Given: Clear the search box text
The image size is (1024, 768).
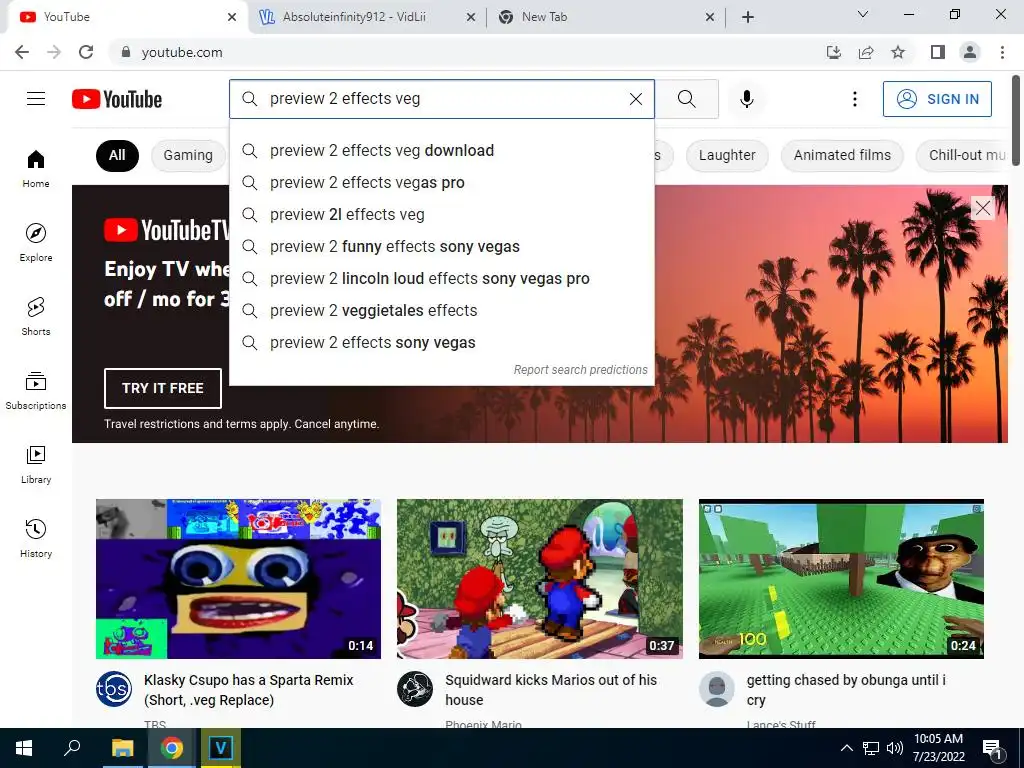Looking at the screenshot, I should [635, 99].
